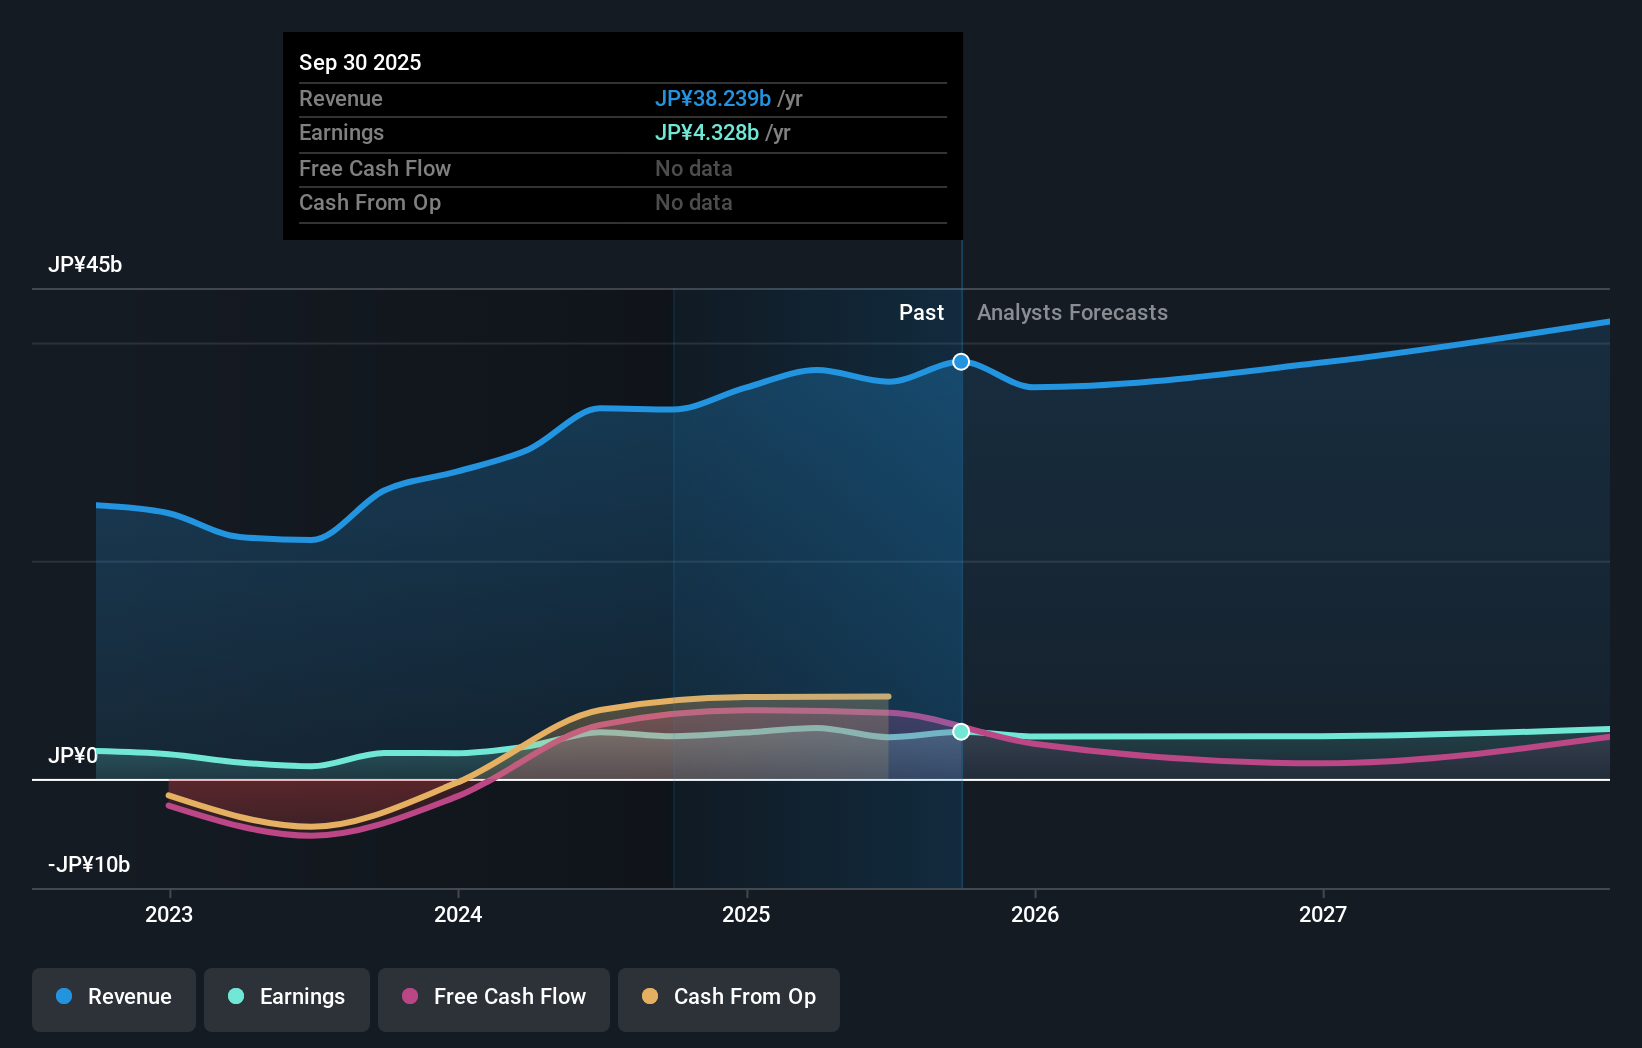Click the JP¥4.328b earnings value

click(x=707, y=132)
